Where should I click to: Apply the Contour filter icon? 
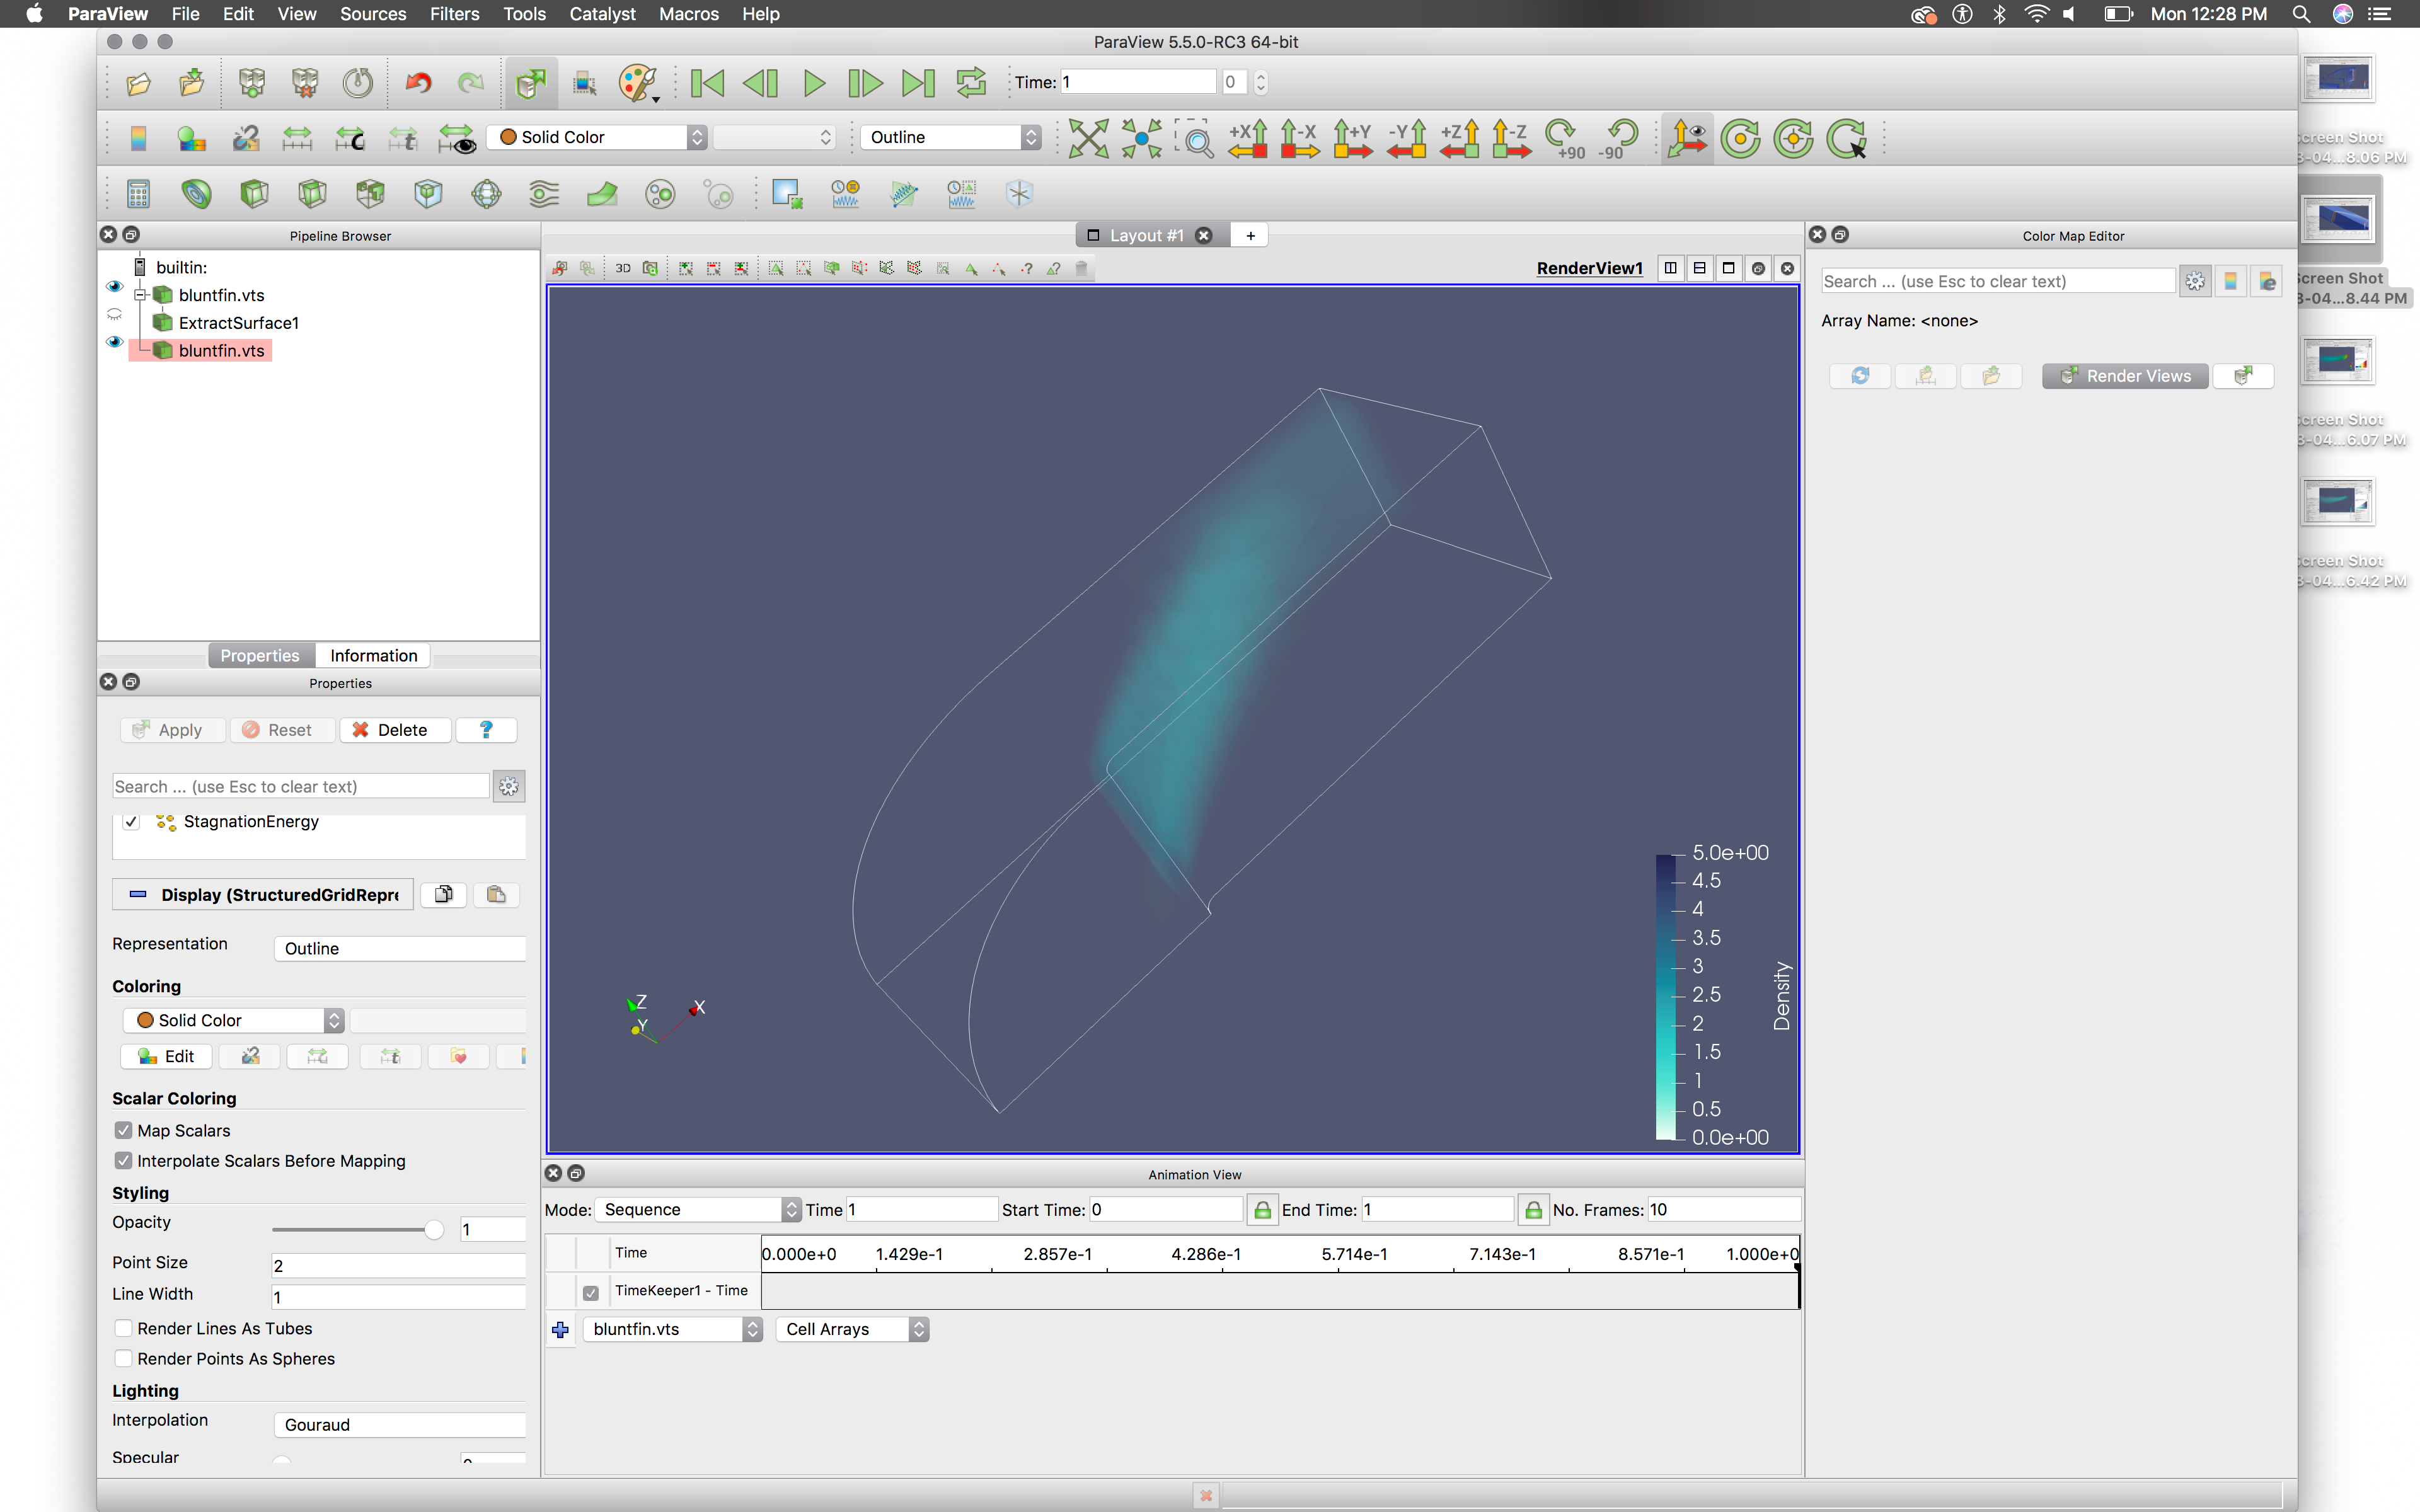coord(196,193)
